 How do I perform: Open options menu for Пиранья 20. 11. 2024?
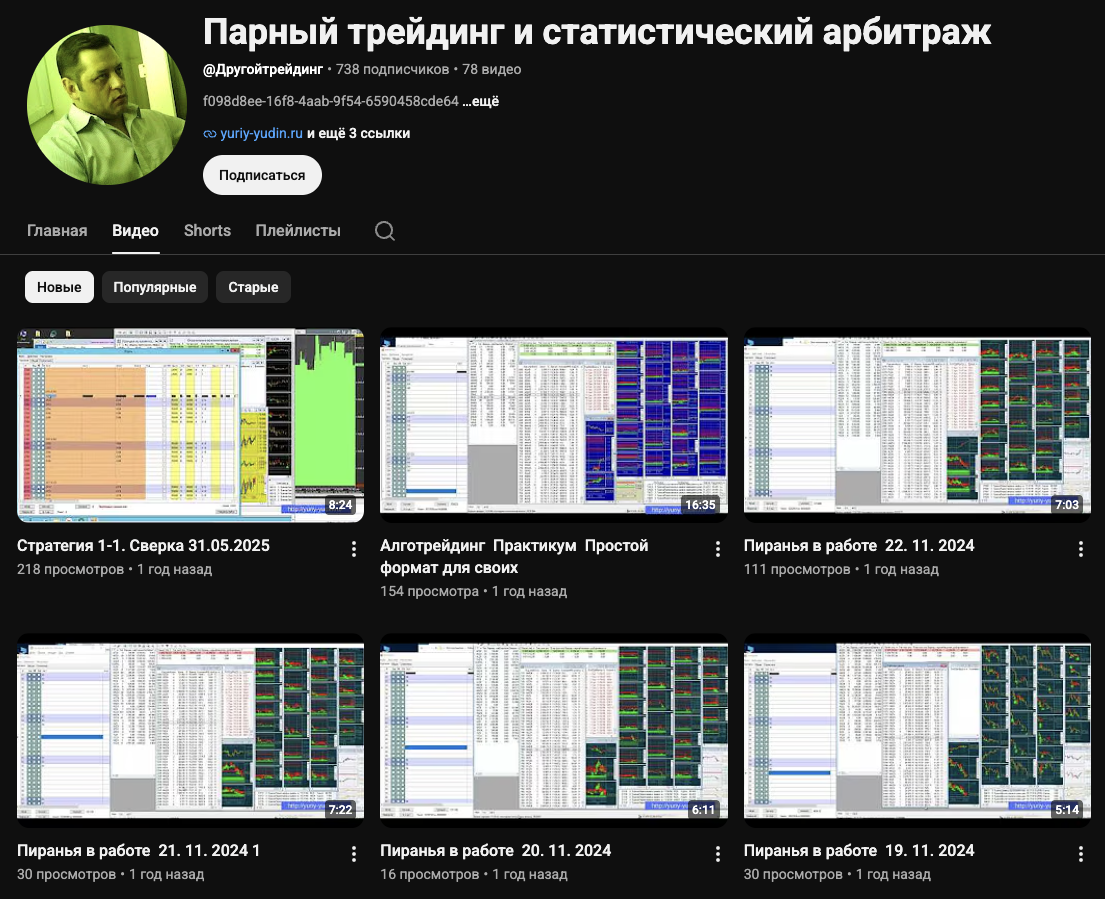pos(717,854)
